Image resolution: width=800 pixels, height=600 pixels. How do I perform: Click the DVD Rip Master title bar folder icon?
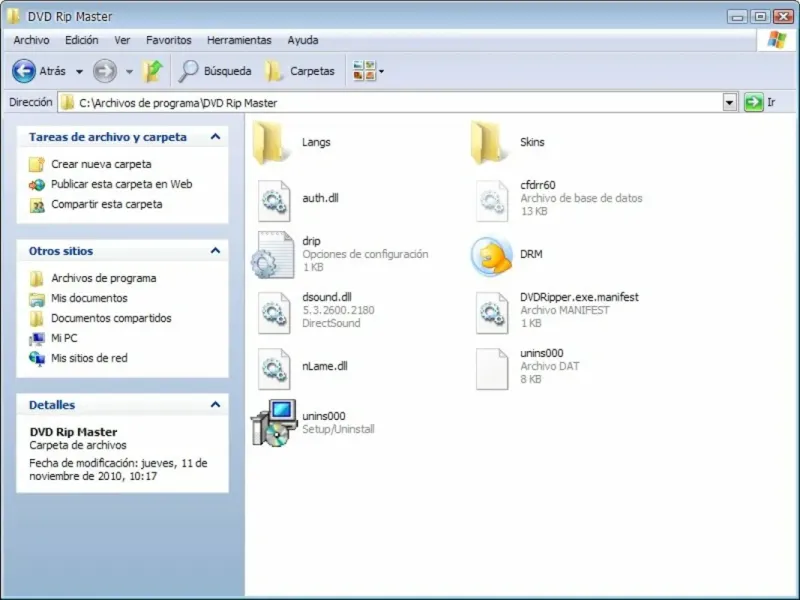click(x=14, y=16)
